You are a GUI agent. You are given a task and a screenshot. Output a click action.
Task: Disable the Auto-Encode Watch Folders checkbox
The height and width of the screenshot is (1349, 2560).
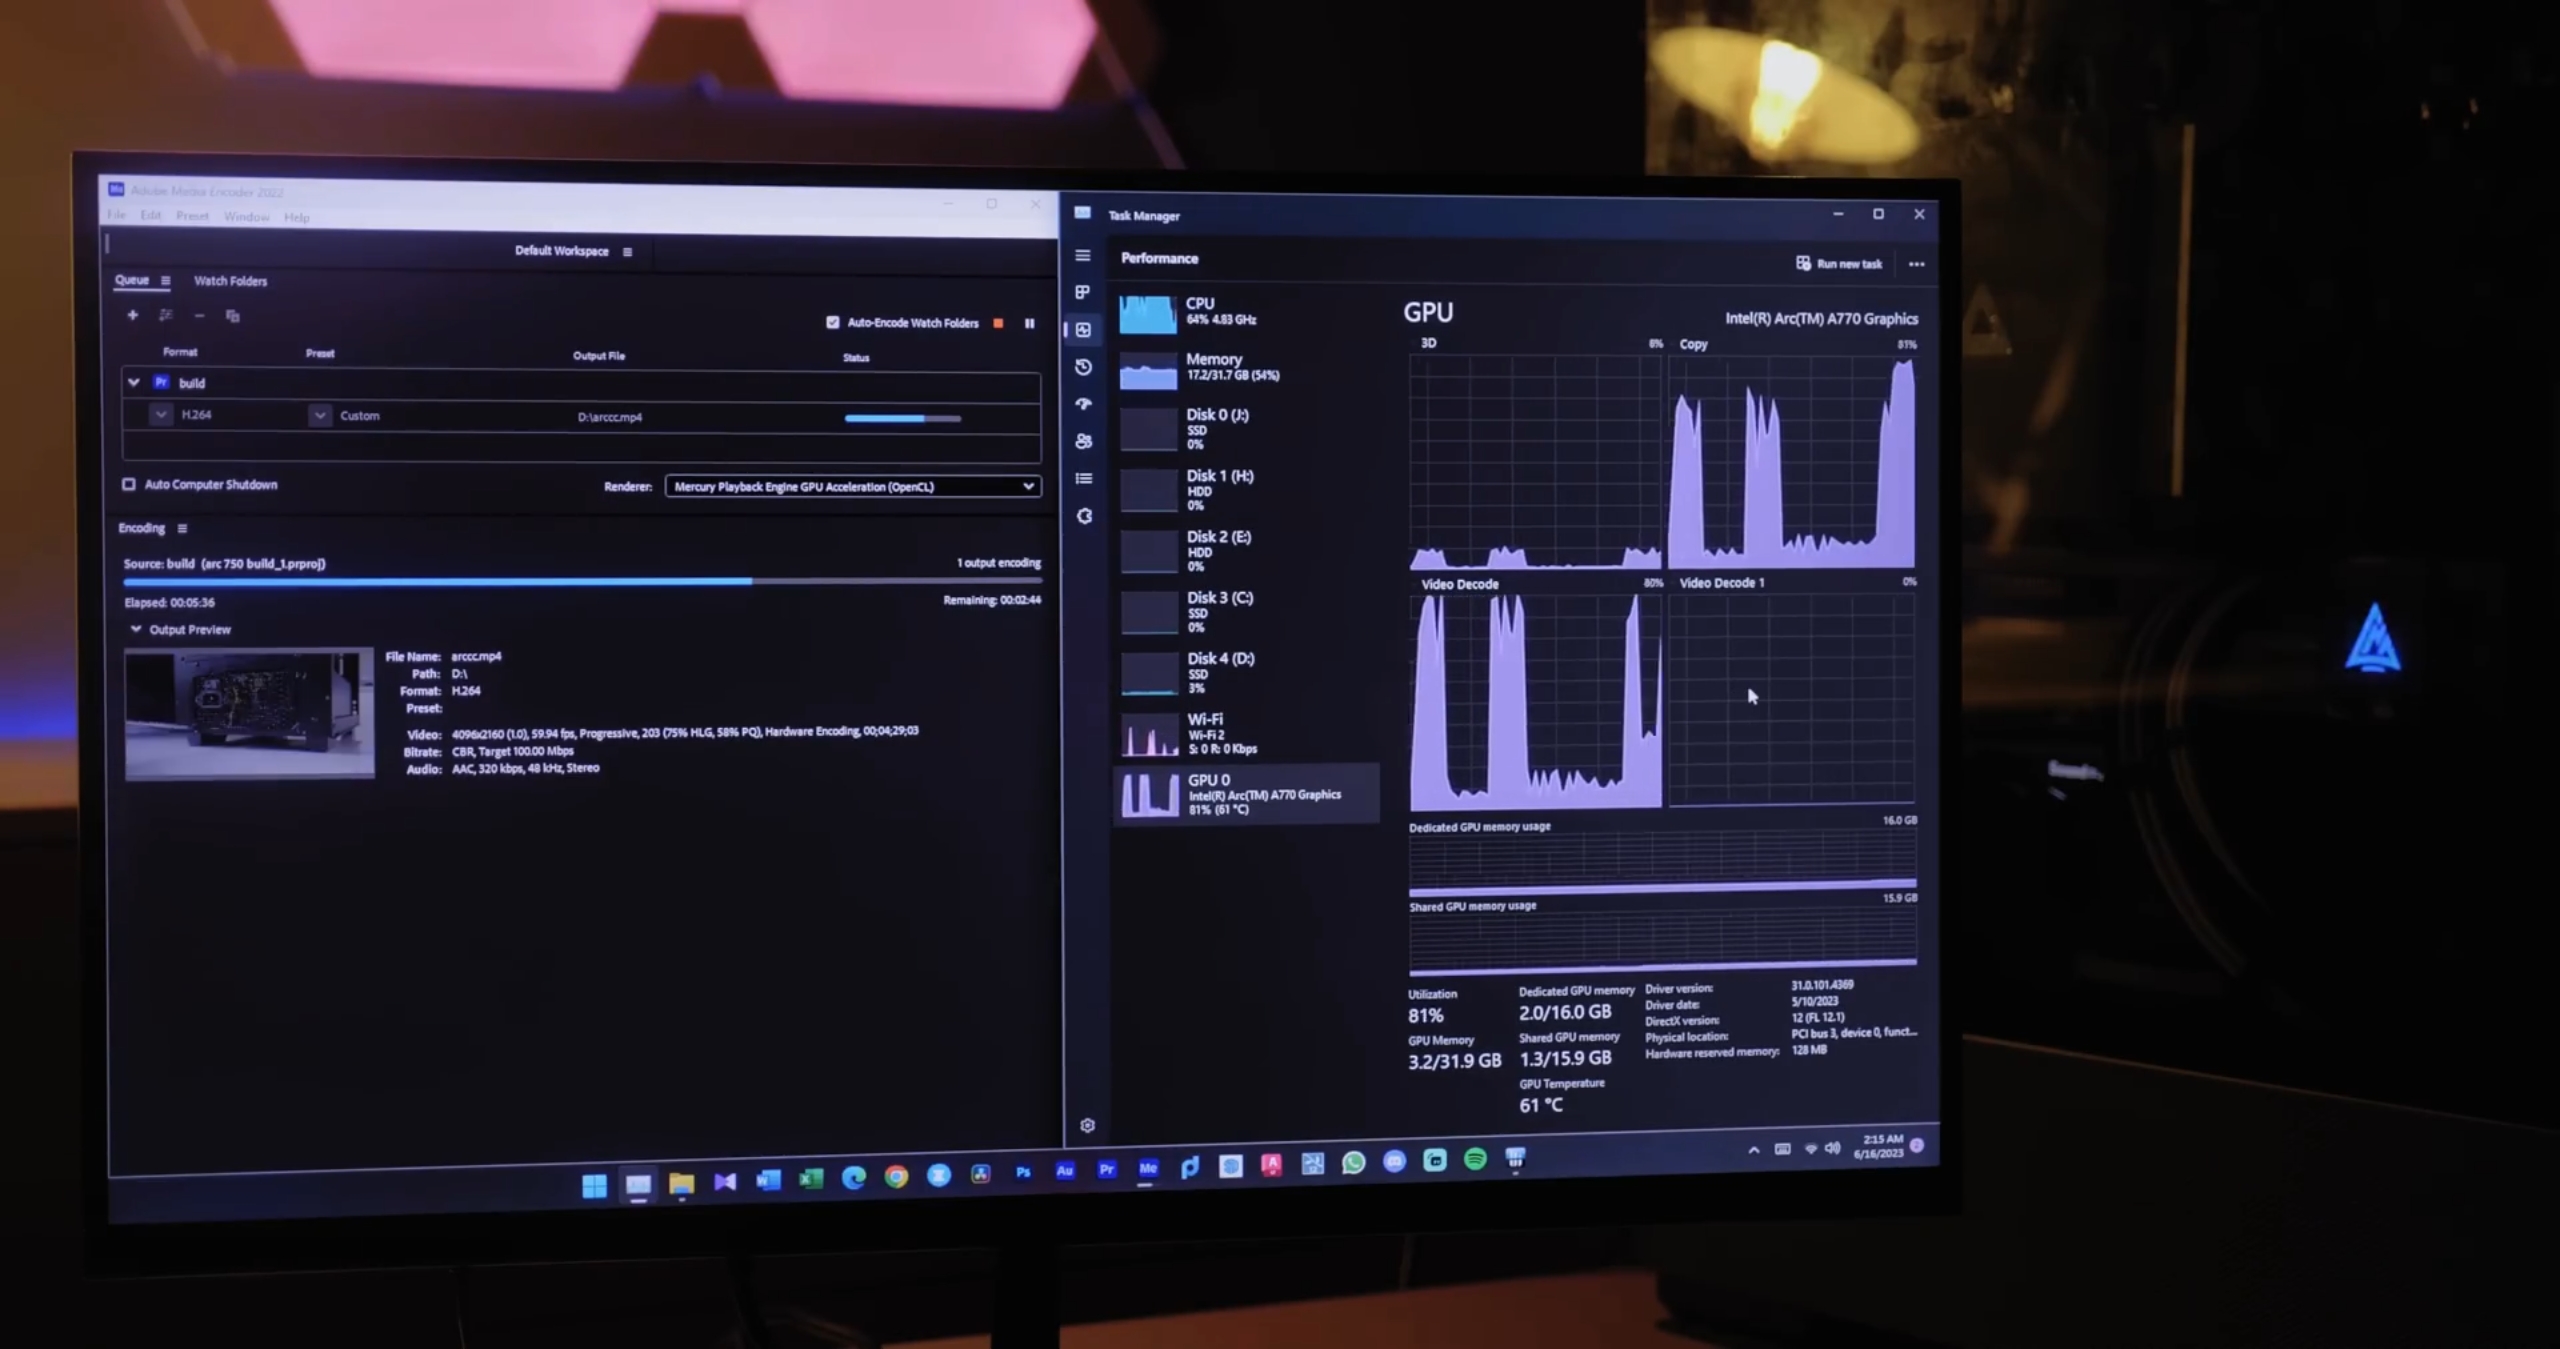(833, 322)
